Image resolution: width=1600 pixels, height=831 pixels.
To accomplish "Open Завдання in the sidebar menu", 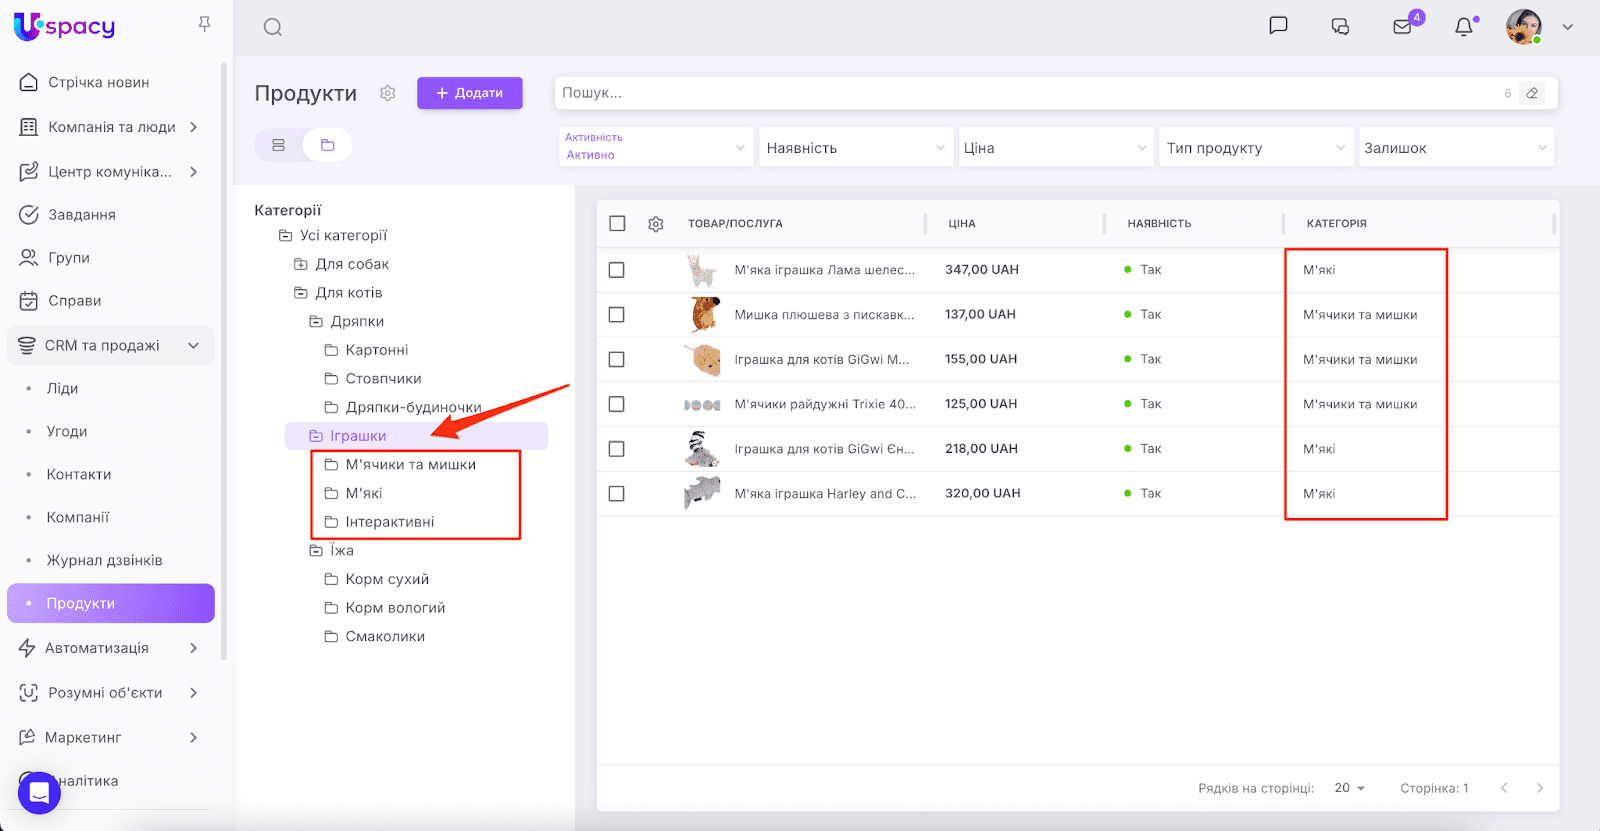I will (82, 215).
